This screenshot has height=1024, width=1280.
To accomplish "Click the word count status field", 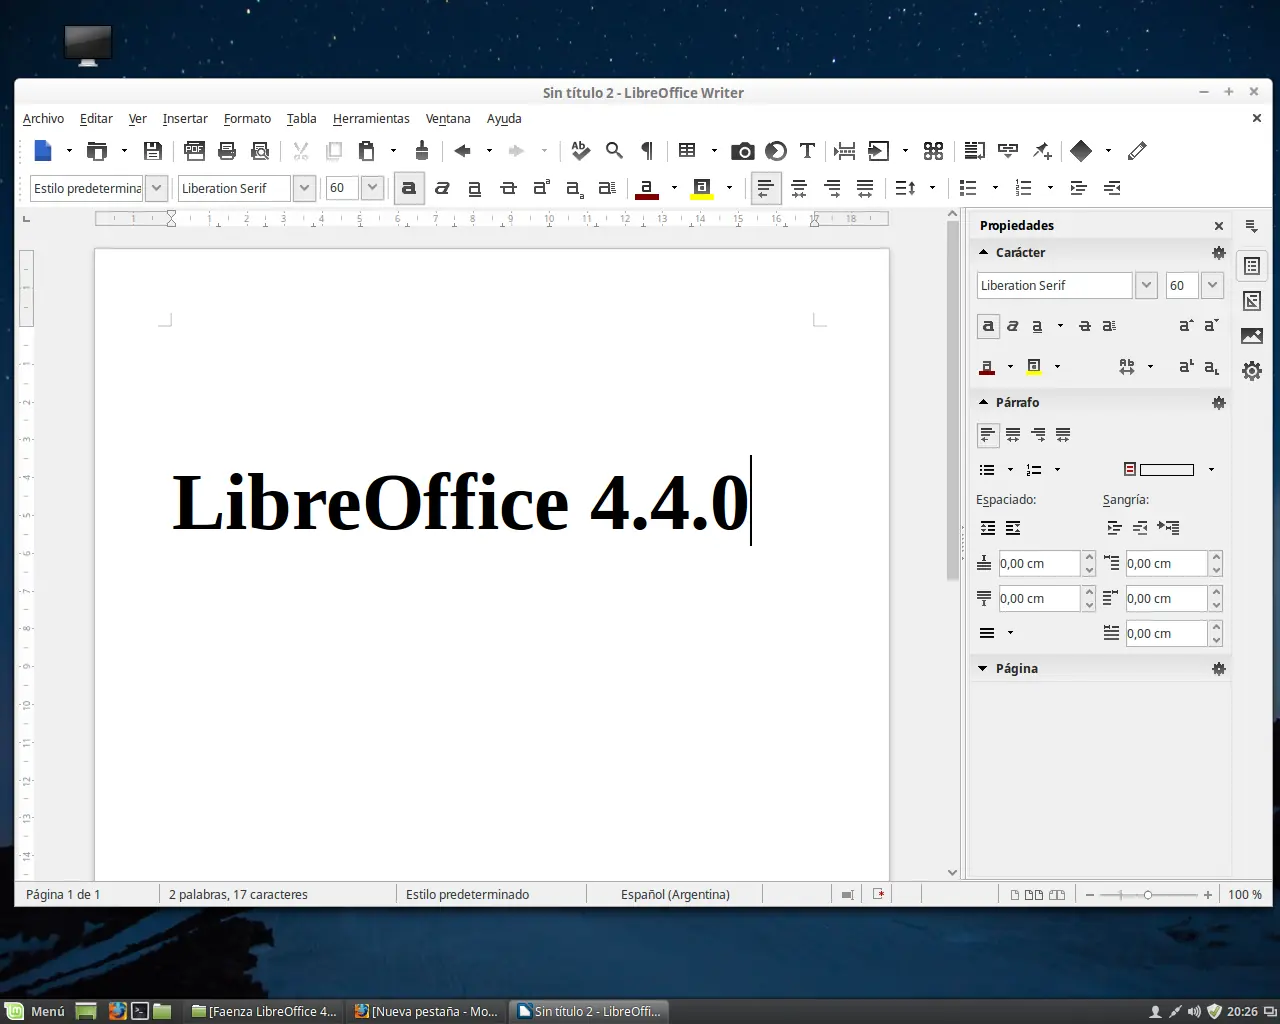I will point(238,895).
